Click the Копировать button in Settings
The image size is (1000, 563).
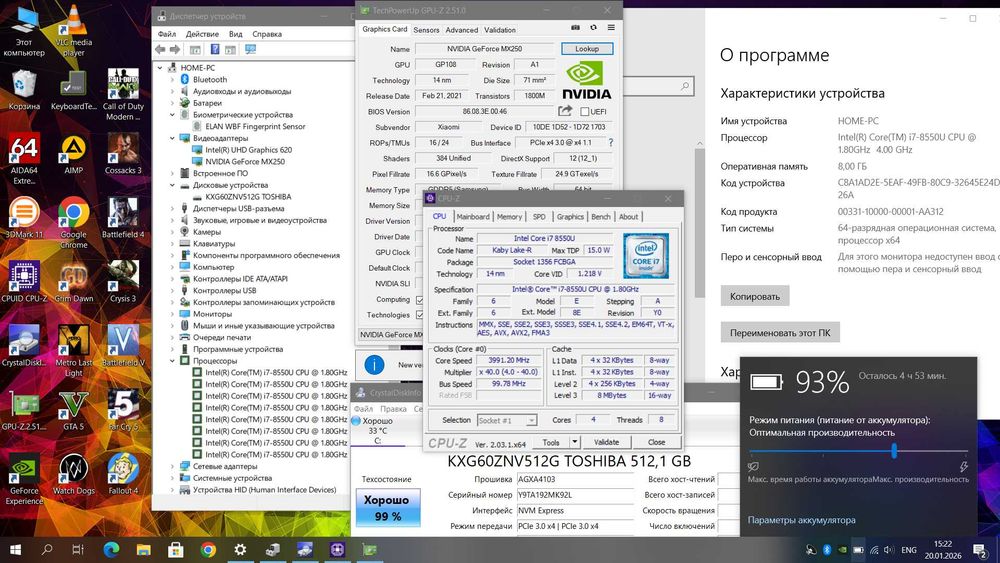[755, 296]
